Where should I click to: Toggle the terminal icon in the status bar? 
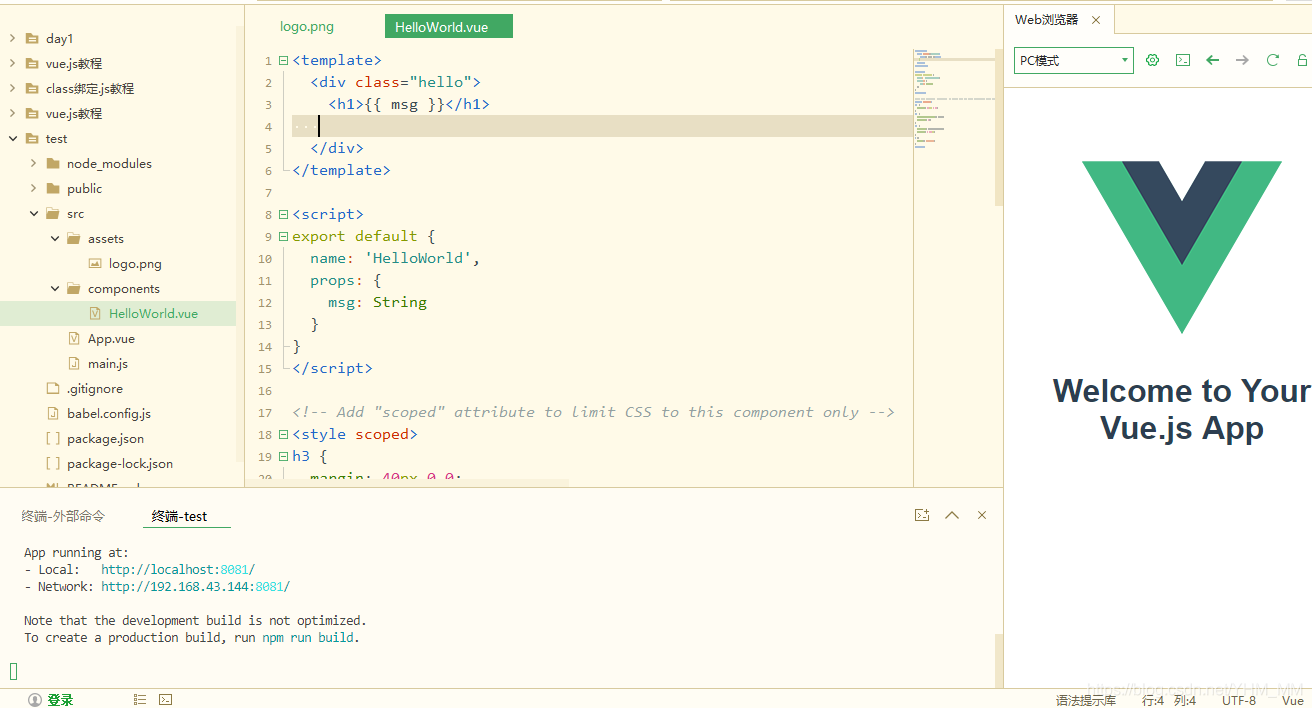(166, 700)
